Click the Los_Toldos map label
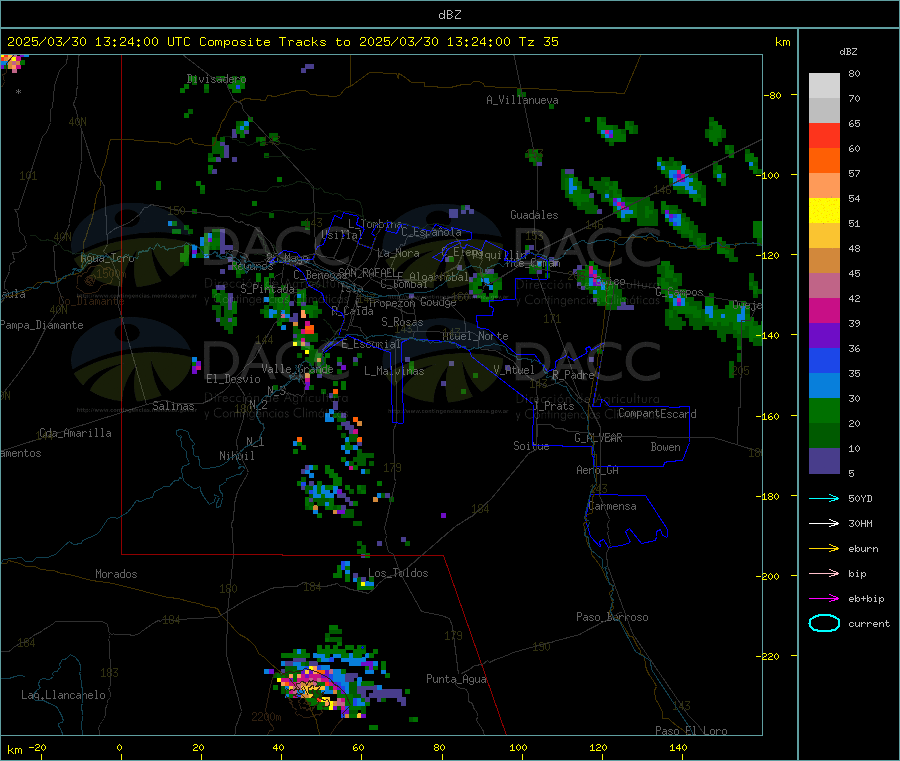The height and width of the screenshot is (761, 900). [398, 573]
